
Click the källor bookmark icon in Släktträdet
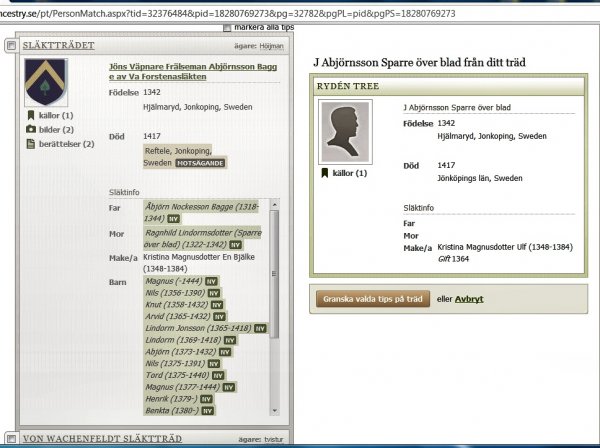tap(30, 116)
